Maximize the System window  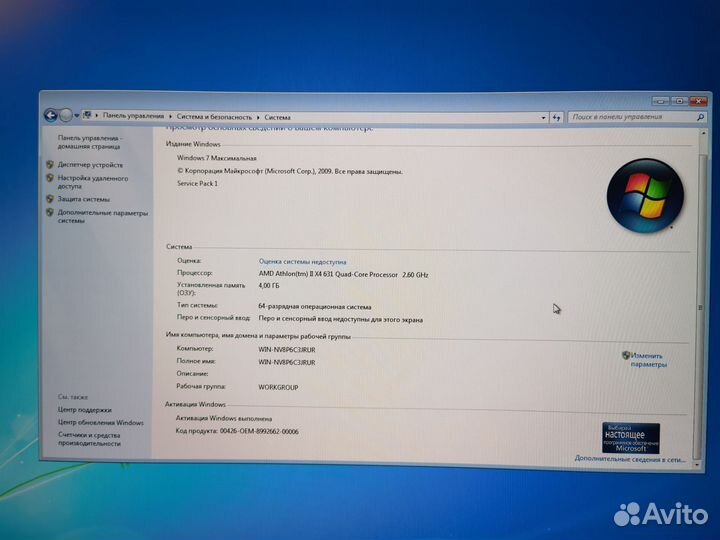(679, 101)
